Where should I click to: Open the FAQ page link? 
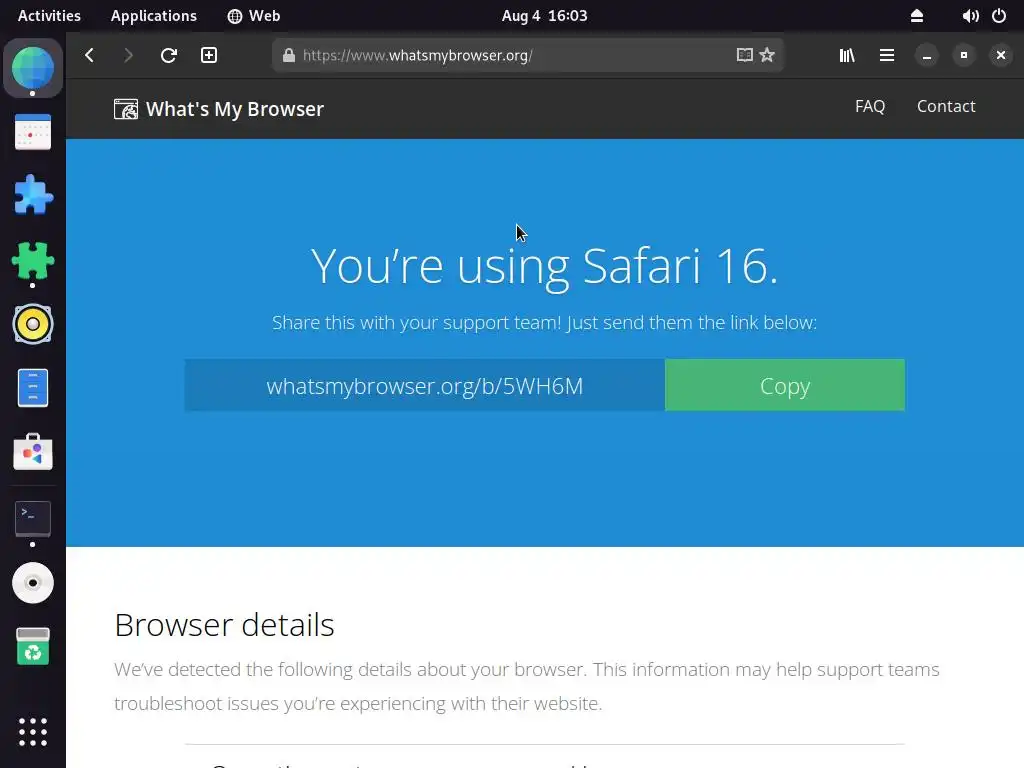click(x=870, y=106)
